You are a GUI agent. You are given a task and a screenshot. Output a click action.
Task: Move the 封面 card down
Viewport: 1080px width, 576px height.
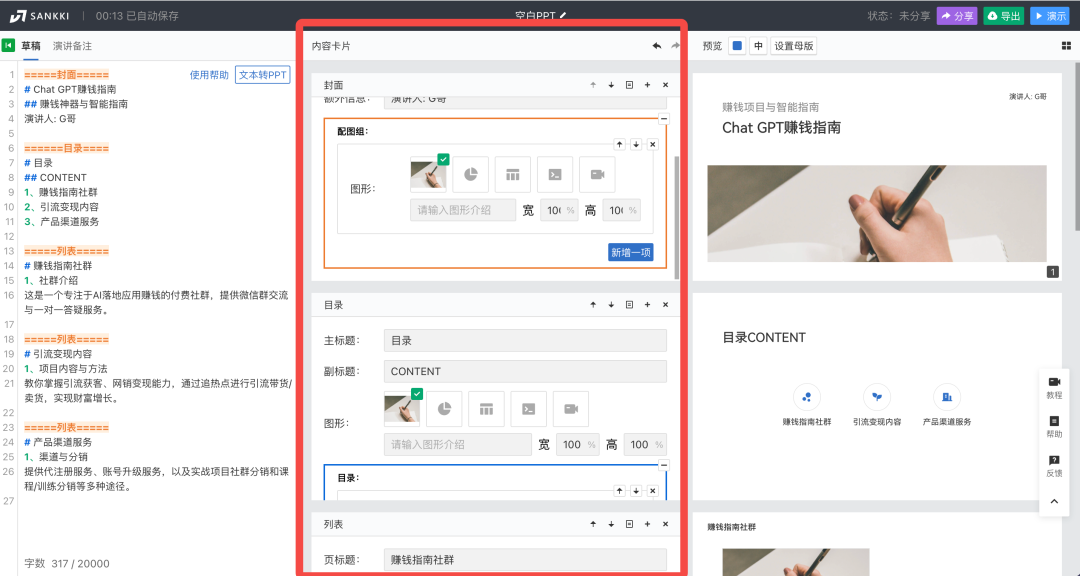coord(611,85)
